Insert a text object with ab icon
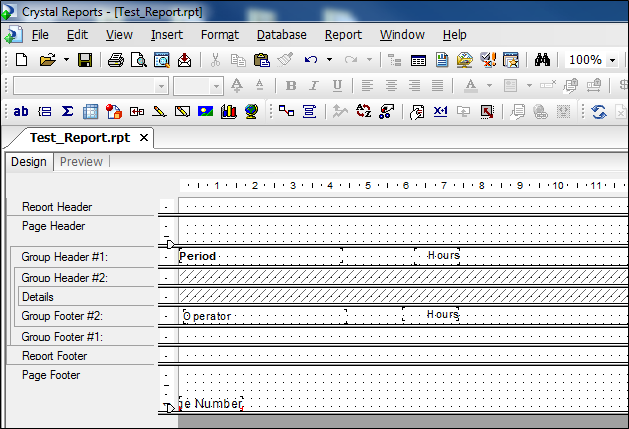 click(21, 111)
